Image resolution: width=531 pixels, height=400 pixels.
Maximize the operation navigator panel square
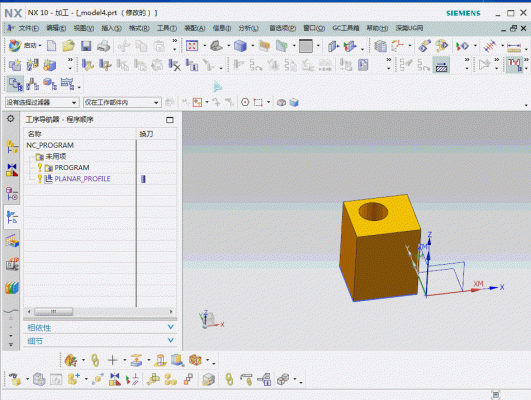pos(170,120)
